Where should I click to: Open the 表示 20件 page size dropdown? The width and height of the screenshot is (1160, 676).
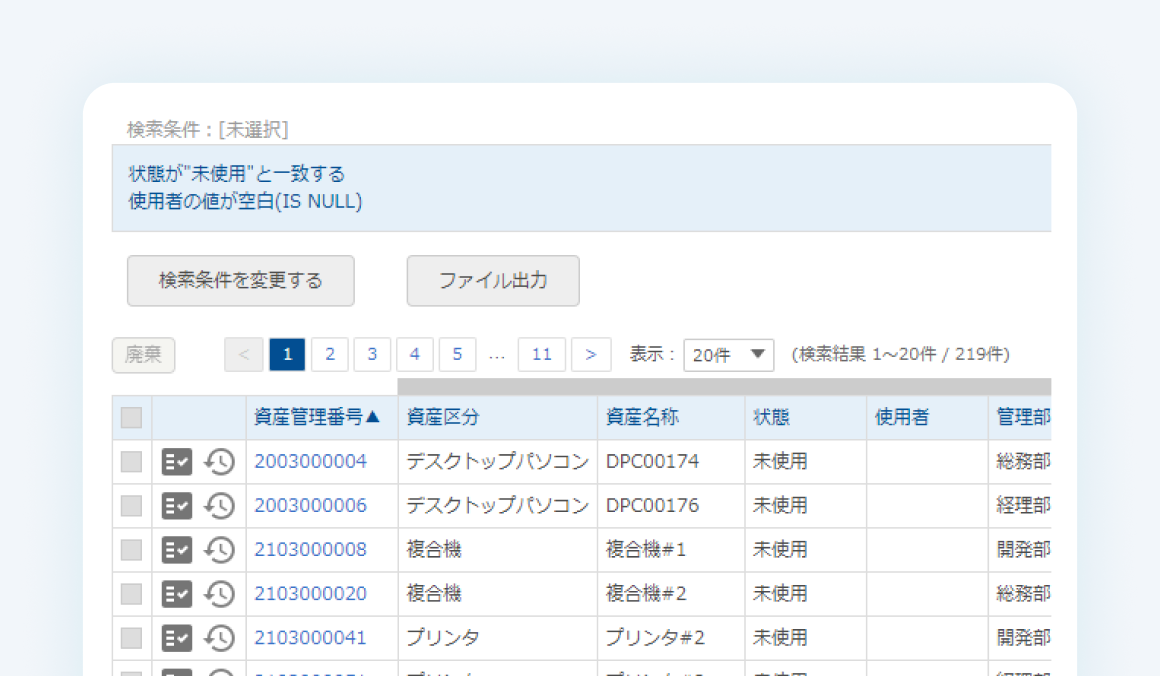tap(729, 355)
